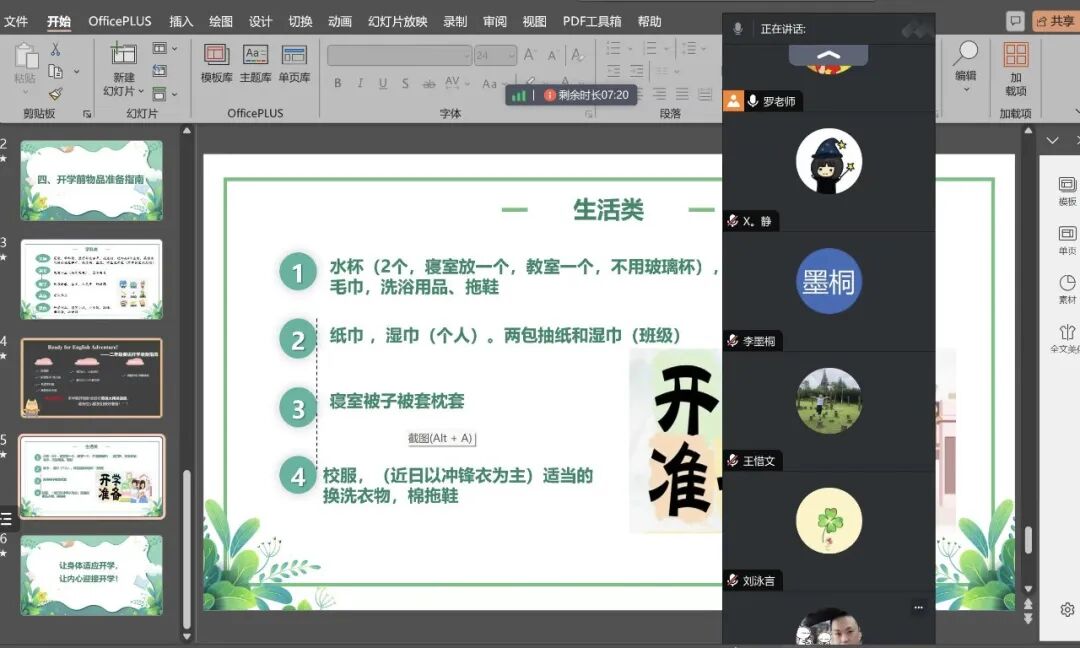Toggle bold formatting
Viewport: 1080px width, 648px height.
(x=338, y=83)
